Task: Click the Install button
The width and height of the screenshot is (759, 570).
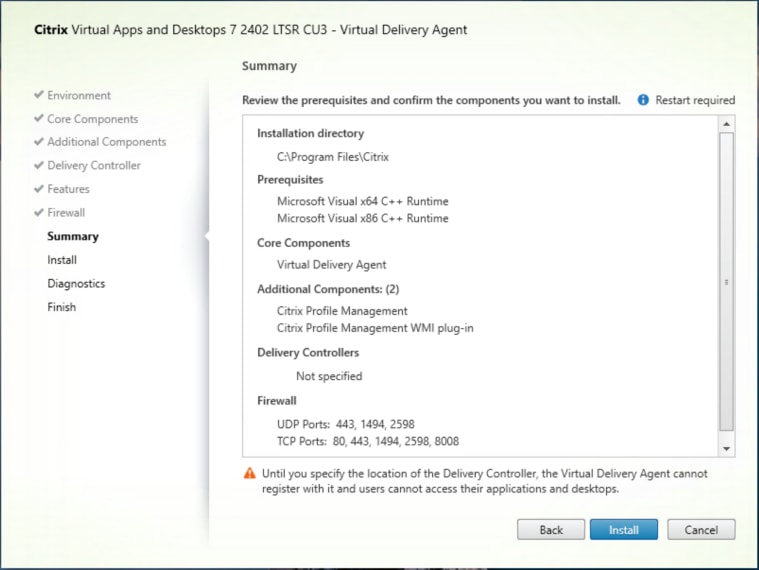Action: tap(623, 530)
